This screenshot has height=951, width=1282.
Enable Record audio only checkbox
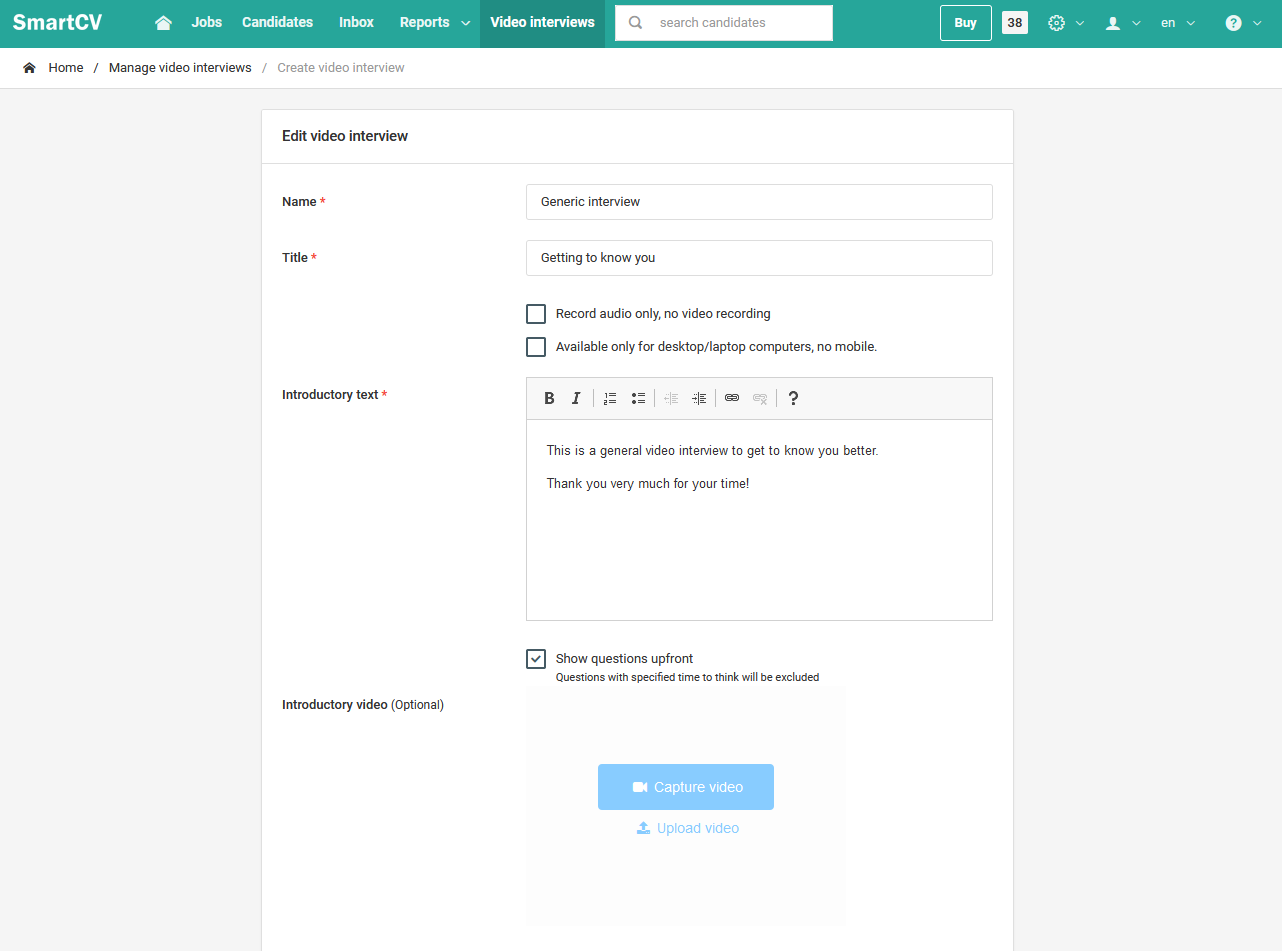[536, 314]
